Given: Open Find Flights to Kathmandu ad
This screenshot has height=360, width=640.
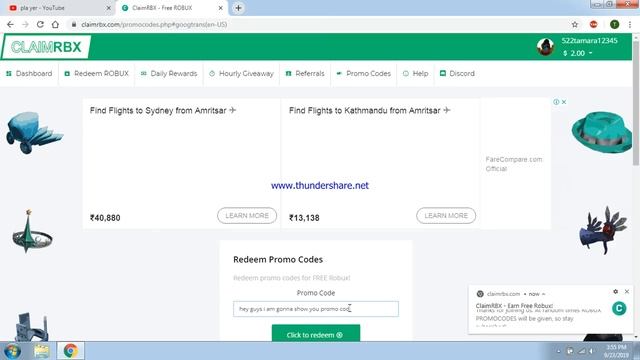Looking at the screenshot, I should click(369, 110).
